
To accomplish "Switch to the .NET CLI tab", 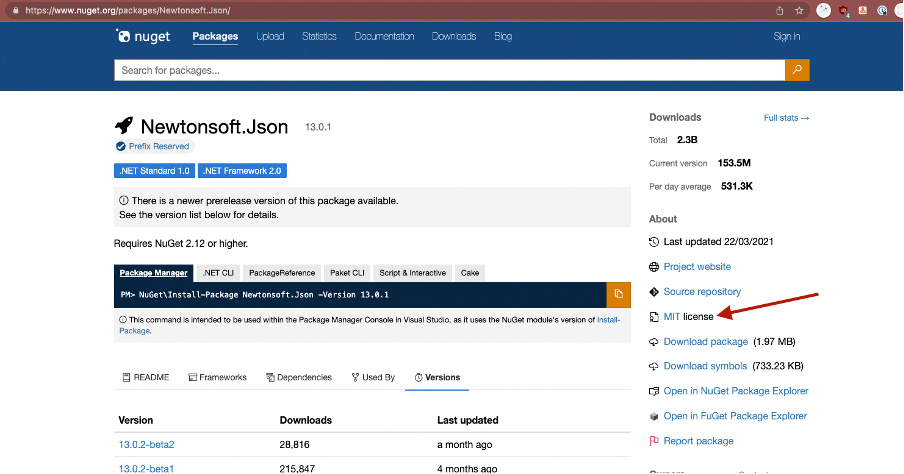I will (218, 272).
